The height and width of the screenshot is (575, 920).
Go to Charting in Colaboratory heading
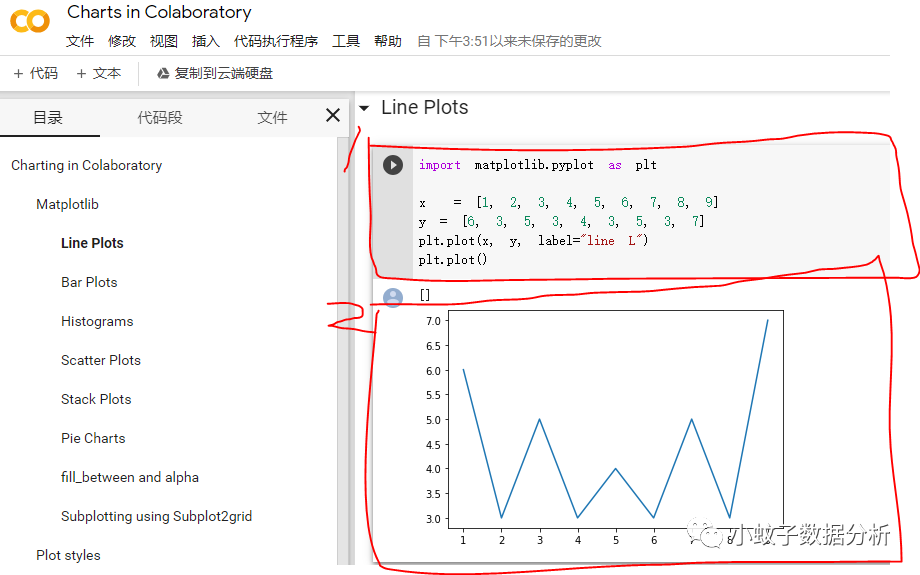pos(86,165)
